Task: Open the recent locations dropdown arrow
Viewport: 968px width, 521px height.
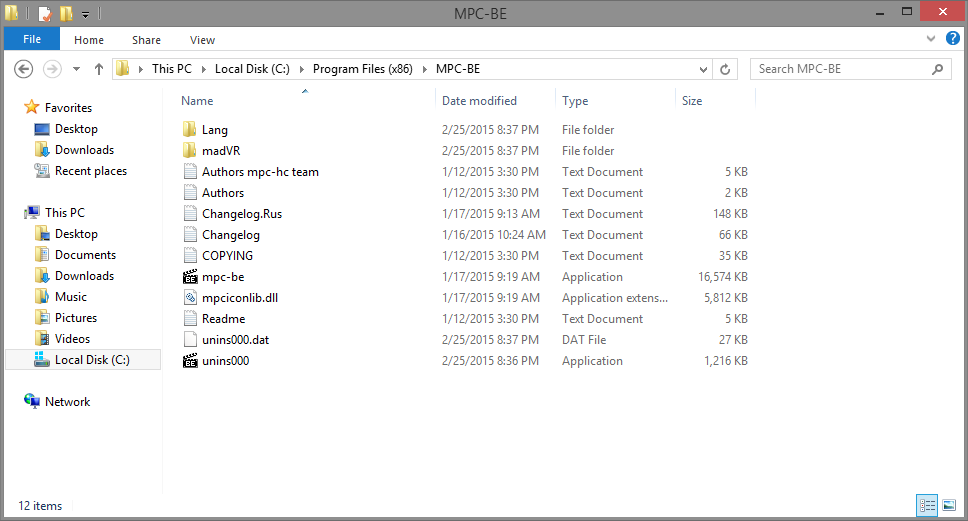Action: 77,69
